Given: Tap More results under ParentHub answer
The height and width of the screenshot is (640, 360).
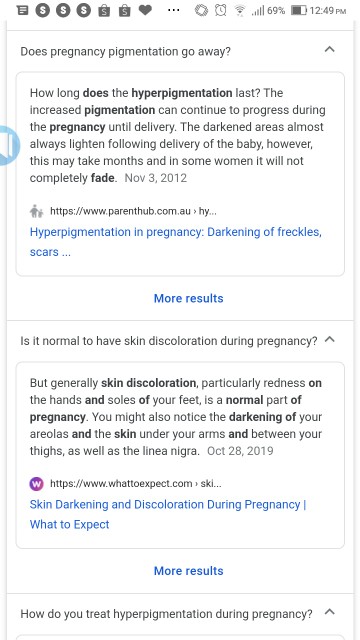Looking at the screenshot, I should tap(189, 298).
